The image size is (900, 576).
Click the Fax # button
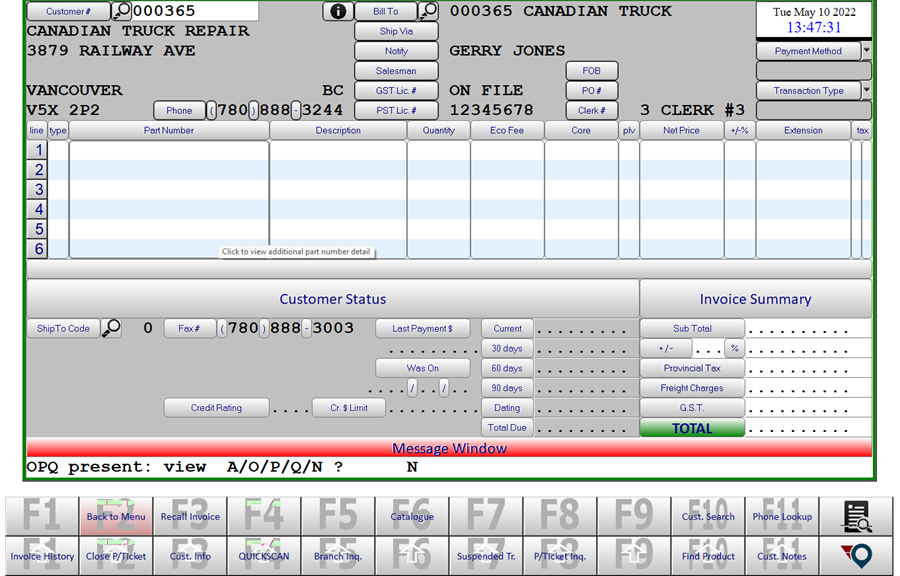[x=189, y=328]
